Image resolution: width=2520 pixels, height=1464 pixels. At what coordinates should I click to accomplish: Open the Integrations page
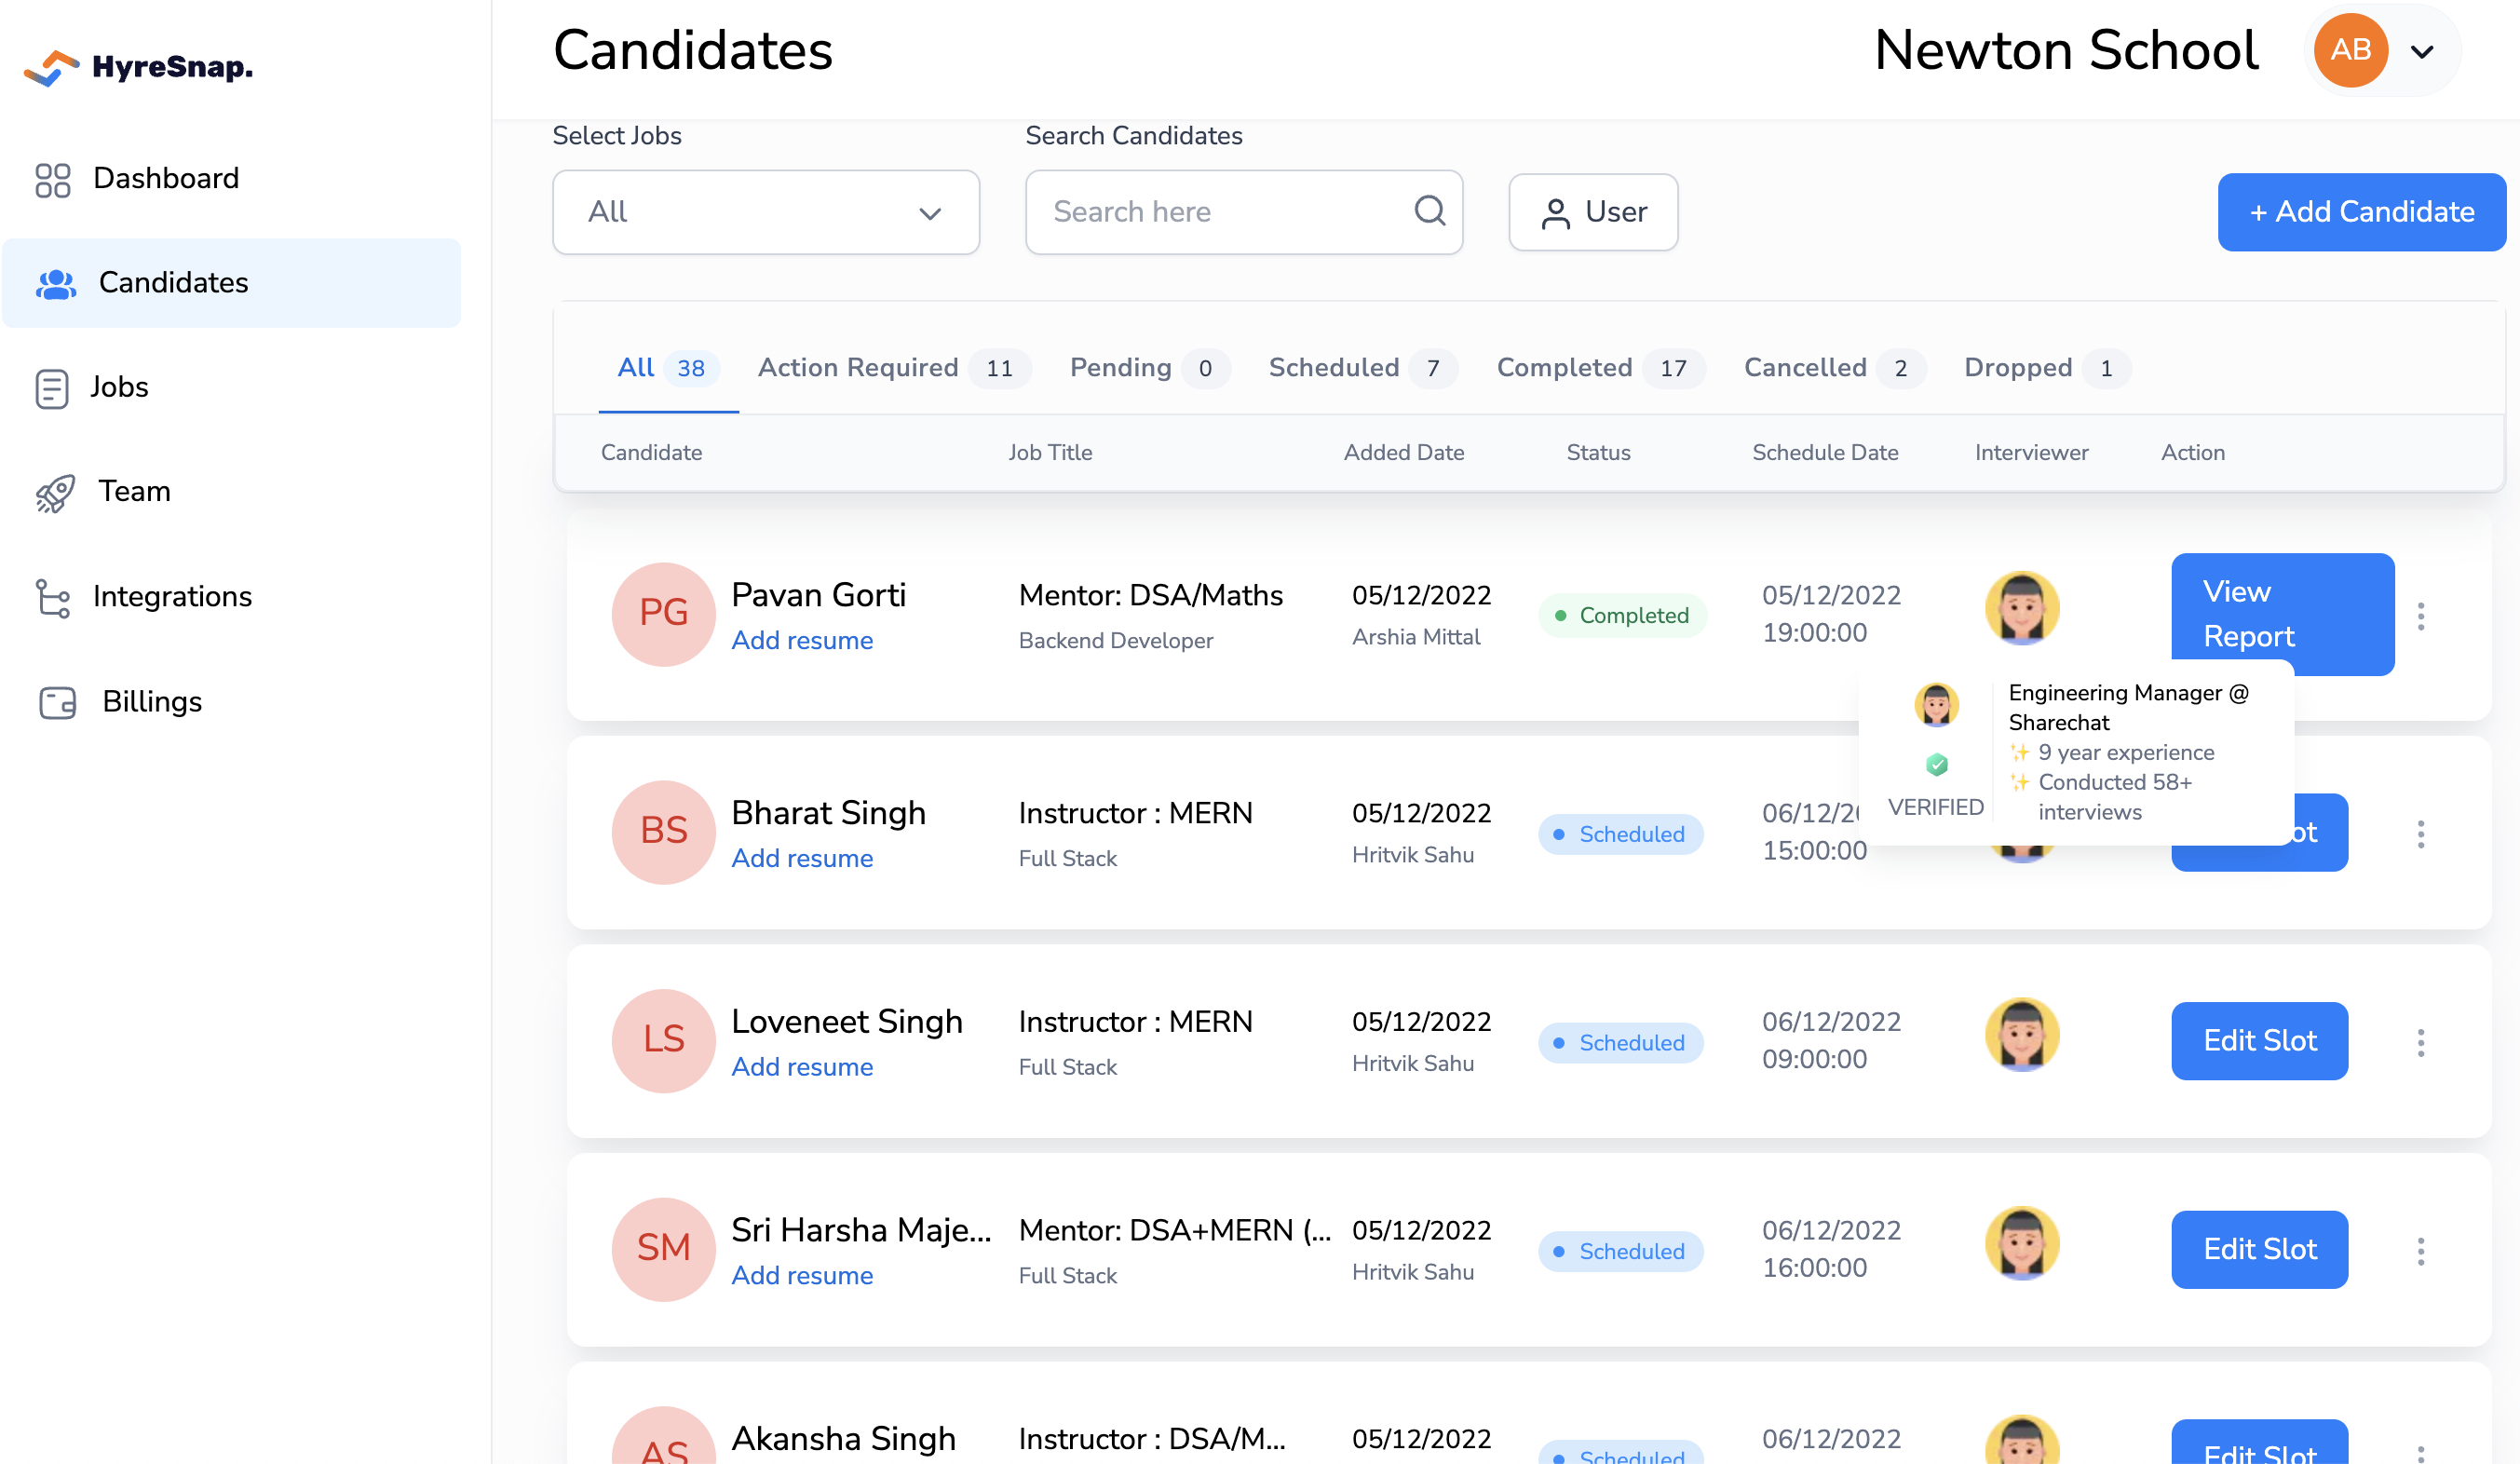pyautogui.click(x=171, y=596)
